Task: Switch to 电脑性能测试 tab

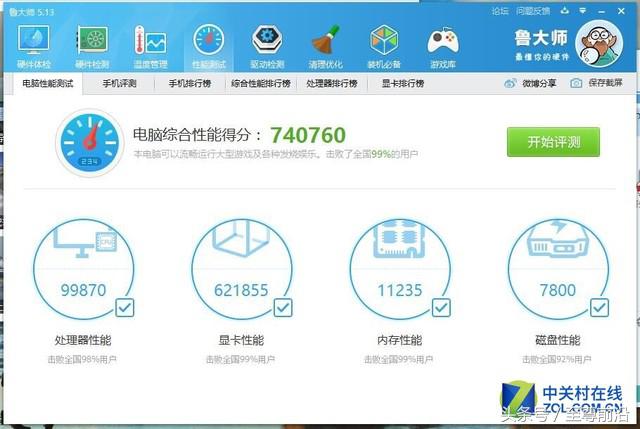Action: point(48,84)
